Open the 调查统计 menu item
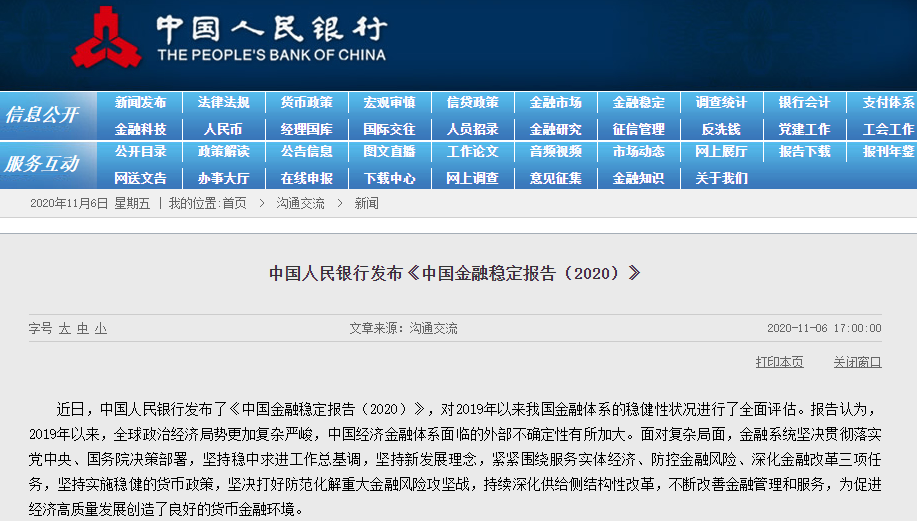This screenshot has width=917, height=521. point(721,102)
